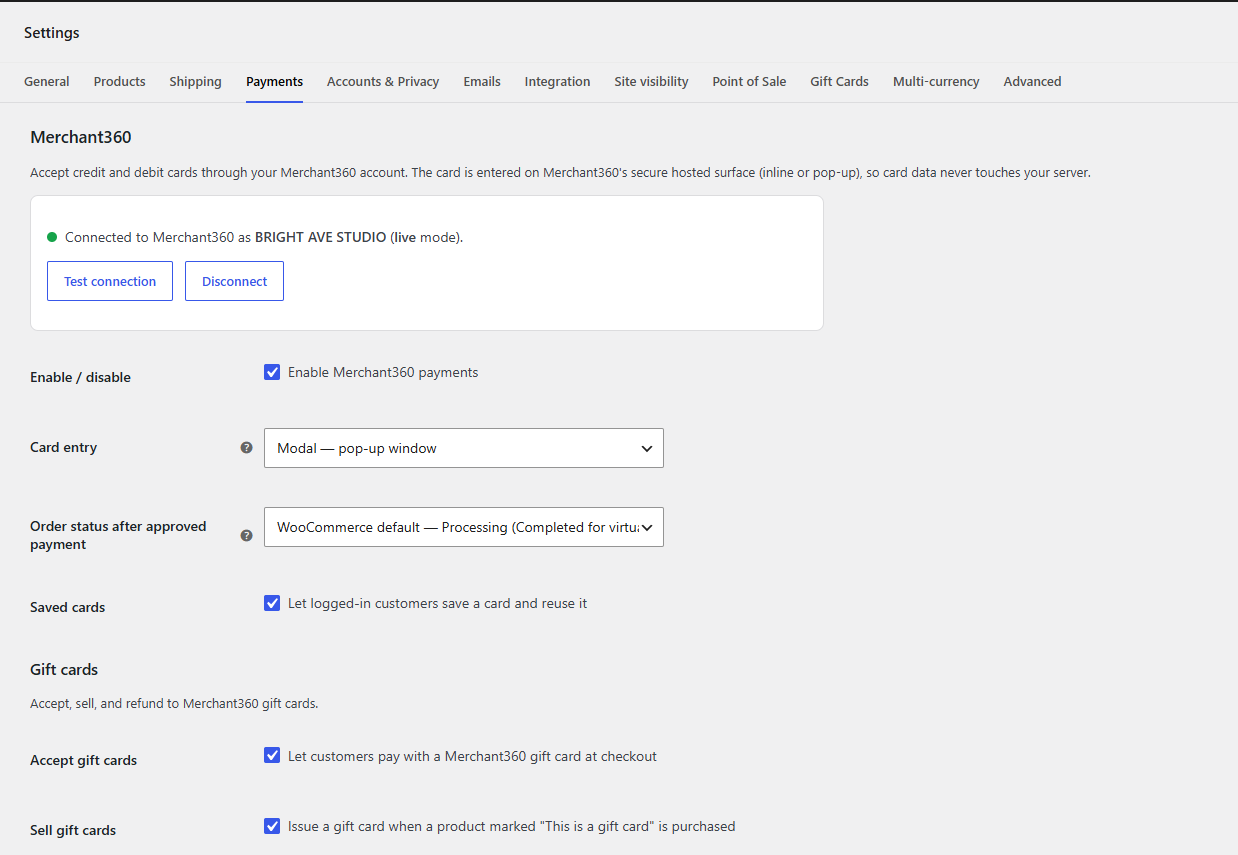
Task: Open the Emails tab
Action: click(x=482, y=82)
